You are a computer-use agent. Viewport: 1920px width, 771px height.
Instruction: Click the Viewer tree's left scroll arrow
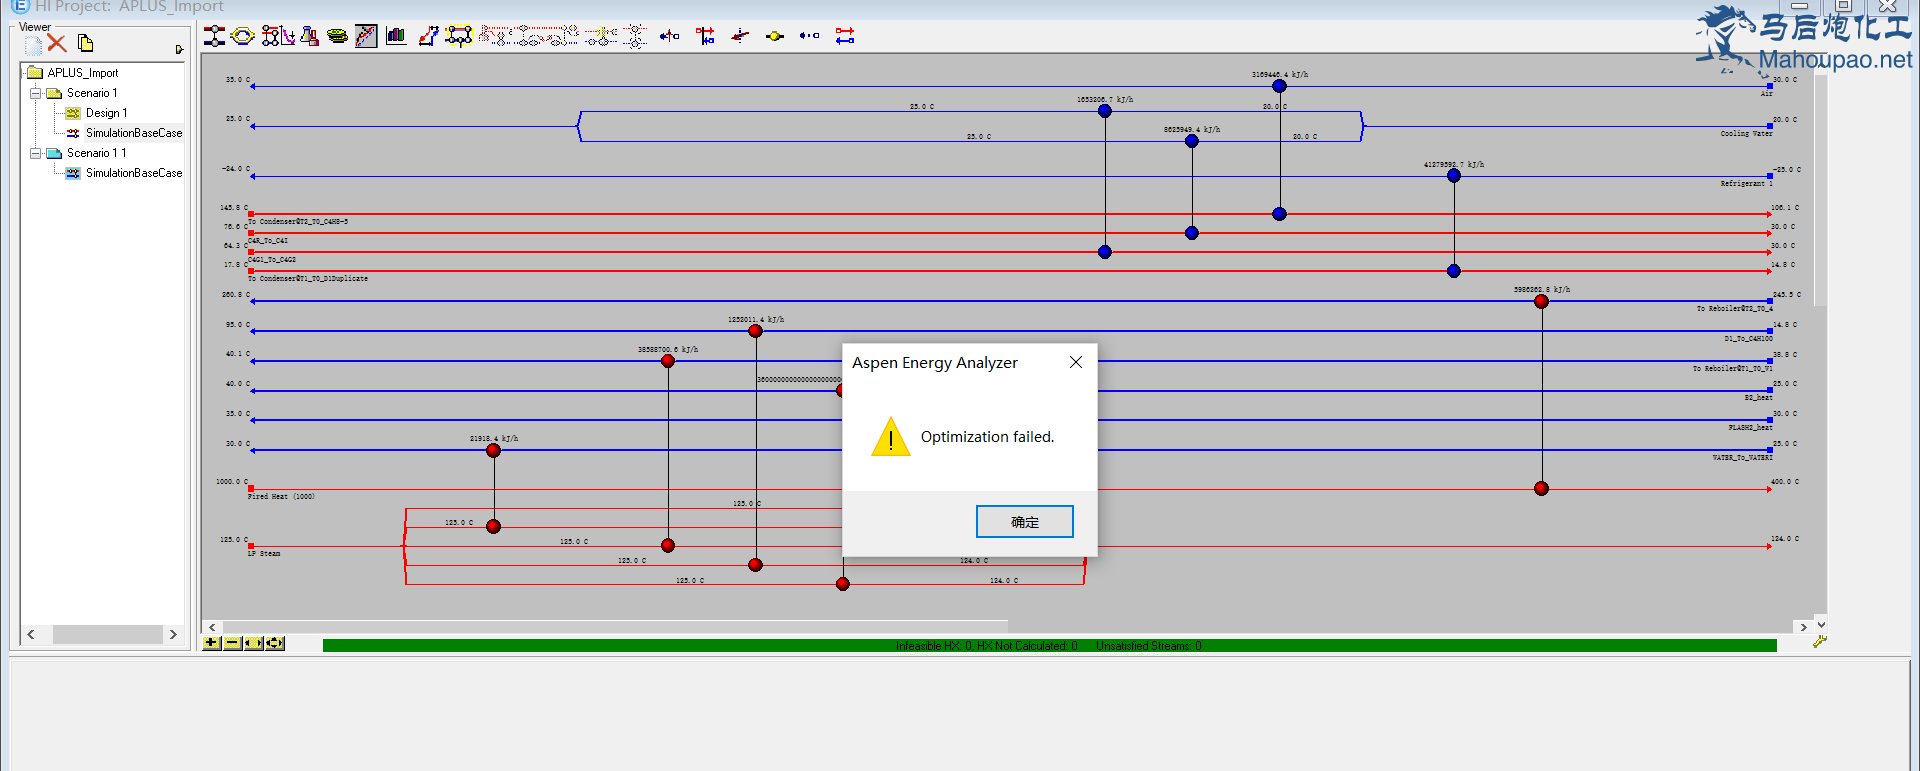[x=31, y=634]
